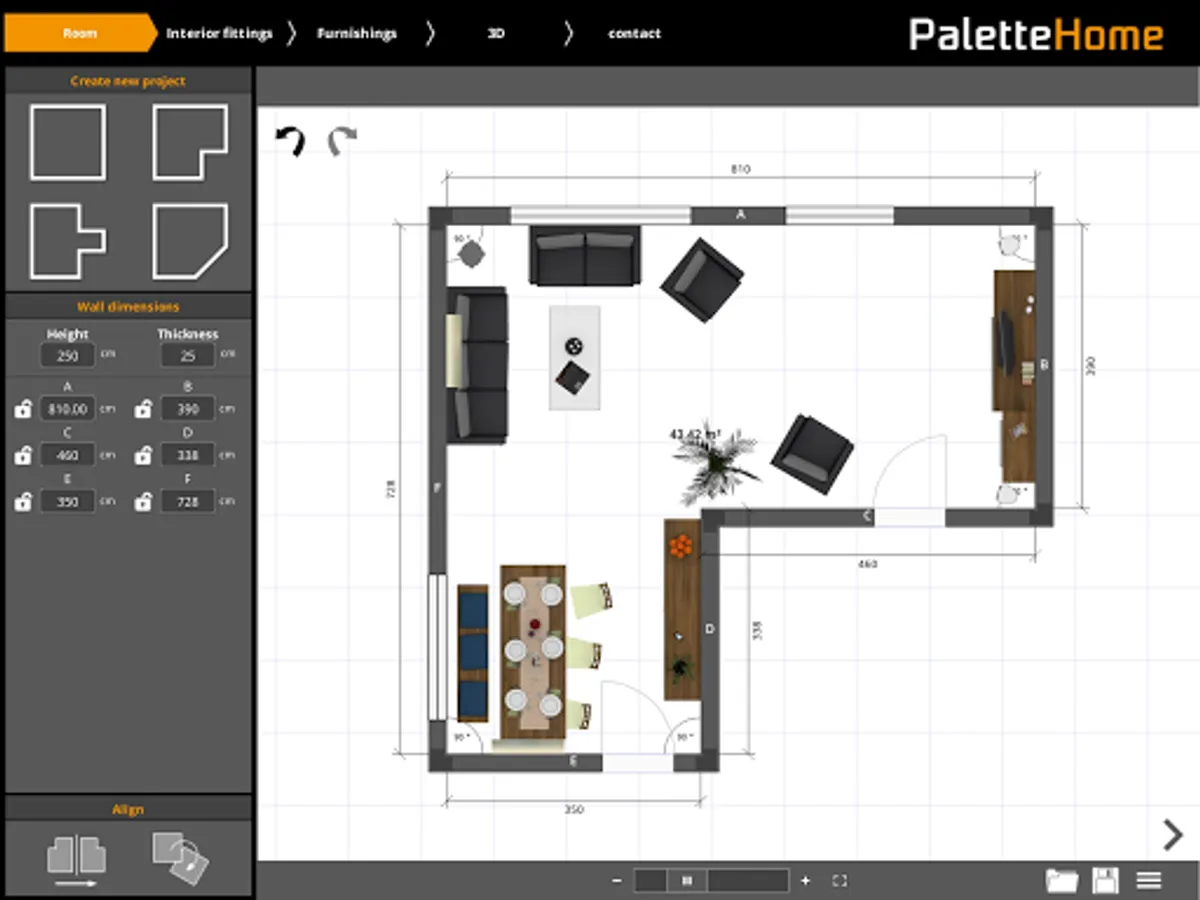This screenshot has height=900, width=1200.
Task: Switch to 3D view tab
Action: pyautogui.click(x=496, y=33)
